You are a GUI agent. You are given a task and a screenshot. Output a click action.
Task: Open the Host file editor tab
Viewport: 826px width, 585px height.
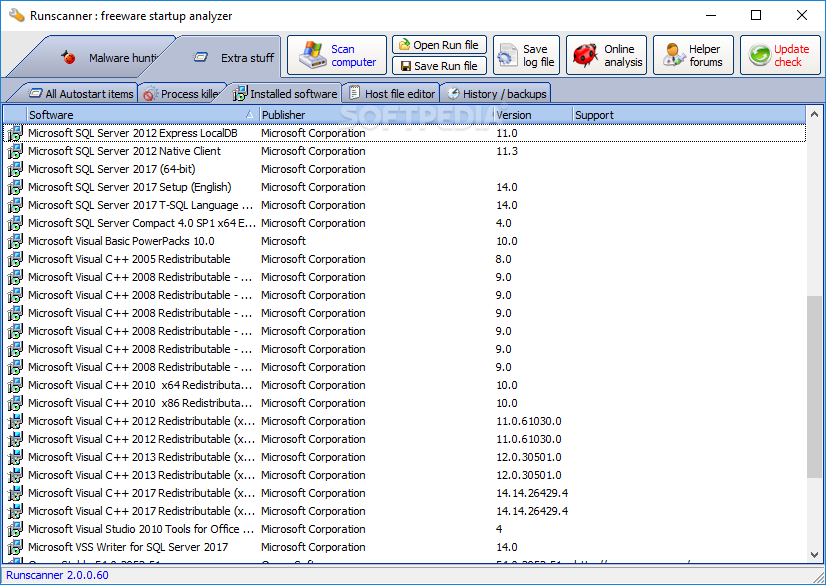click(391, 94)
